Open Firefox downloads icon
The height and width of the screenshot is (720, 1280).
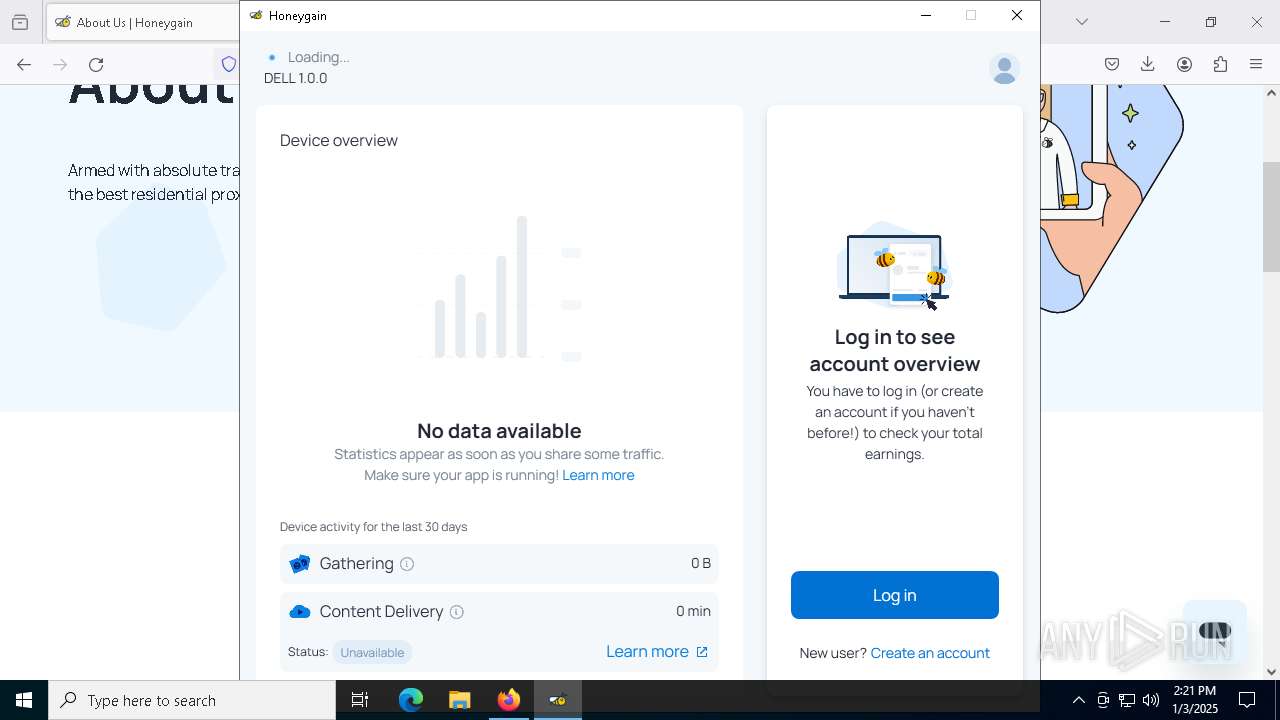tap(1148, 64)
